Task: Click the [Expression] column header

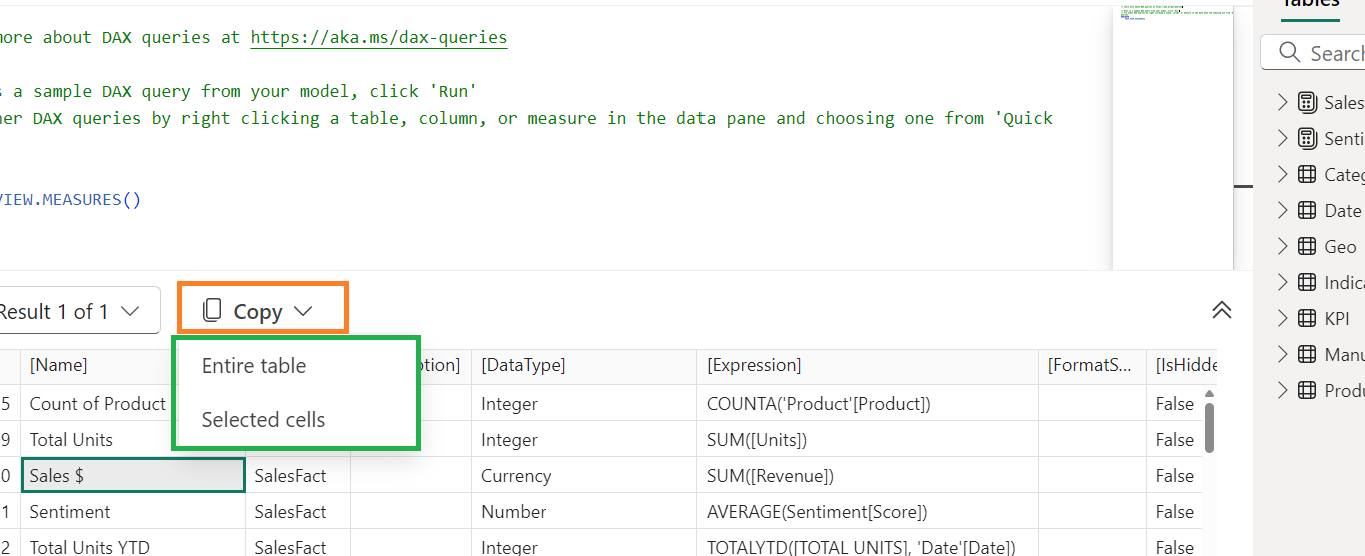Action: (x=754, y=366)
